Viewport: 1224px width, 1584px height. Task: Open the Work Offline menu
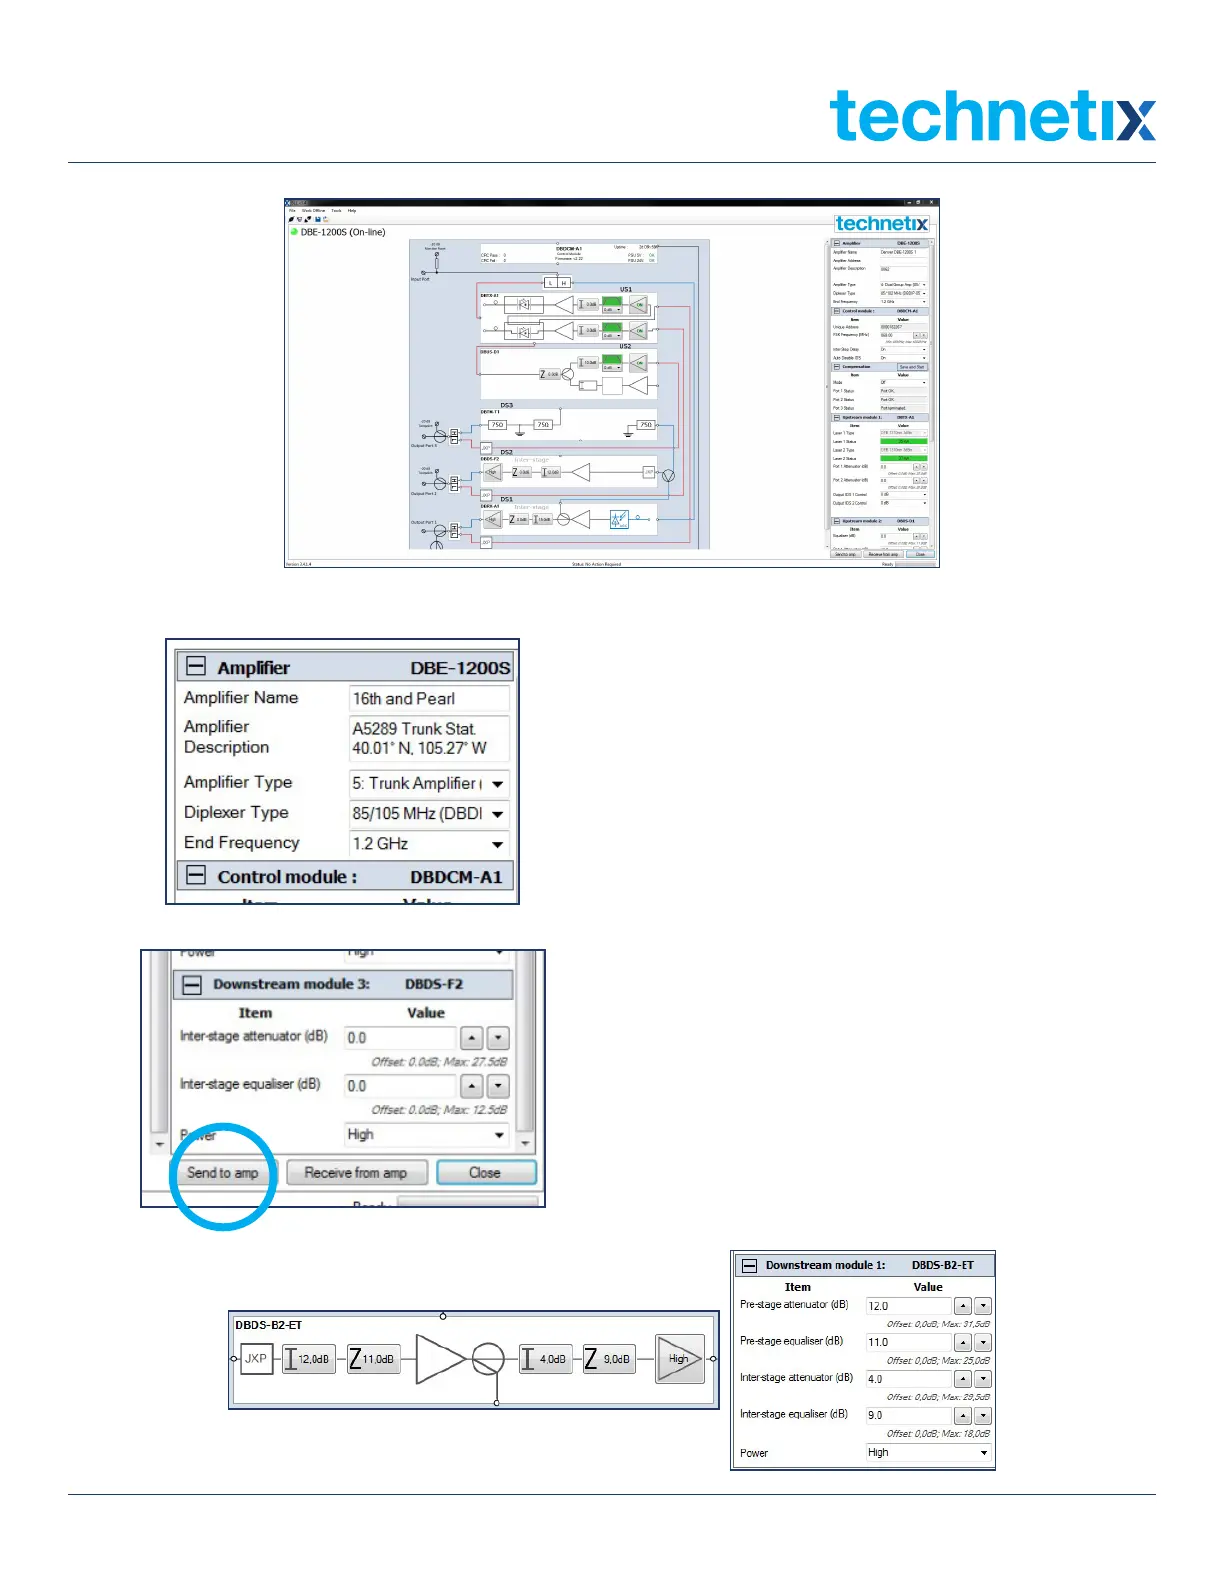tap(313, 210)
